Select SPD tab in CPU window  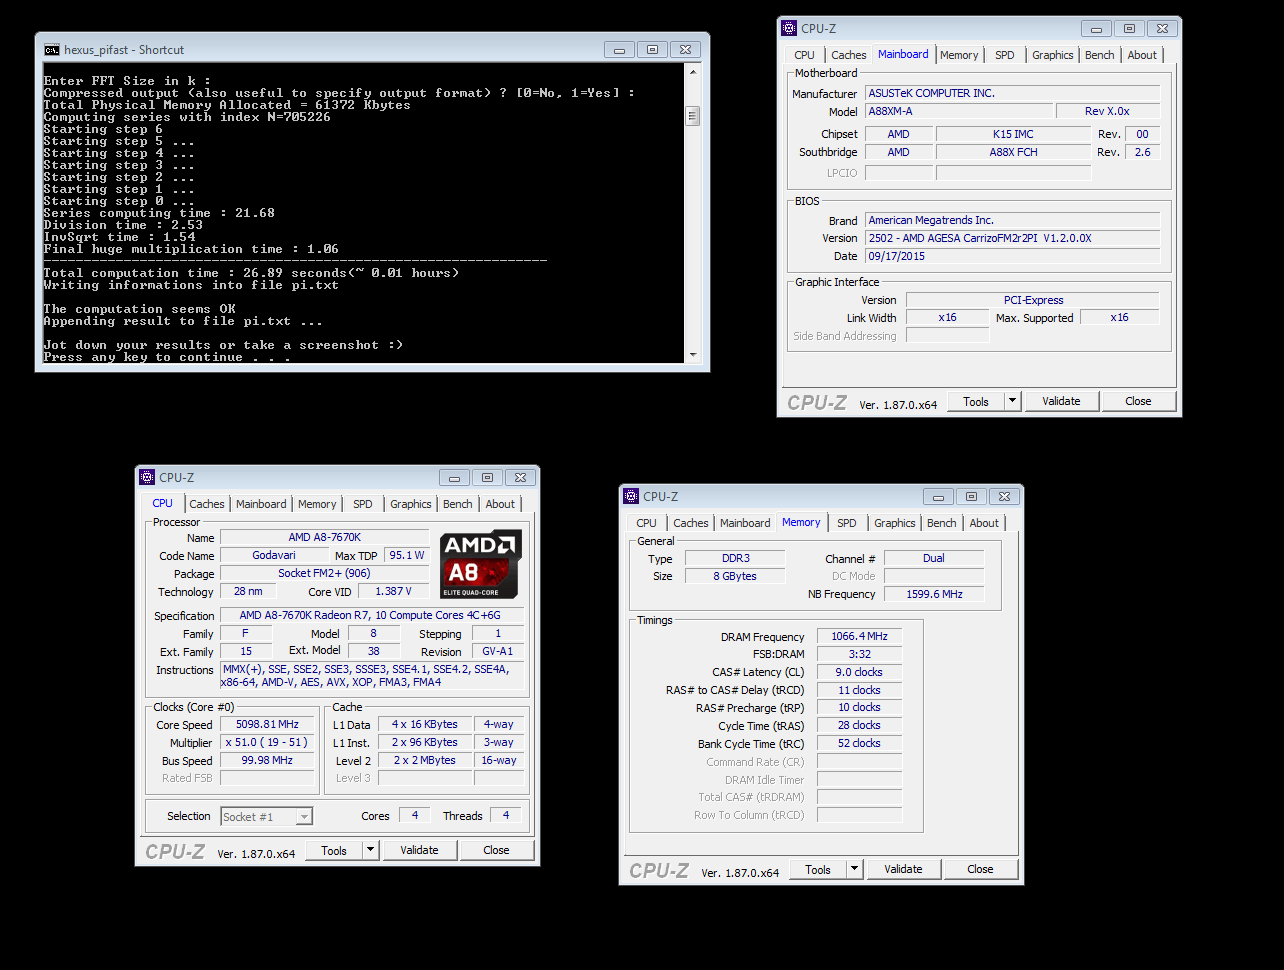pos(363,504)
